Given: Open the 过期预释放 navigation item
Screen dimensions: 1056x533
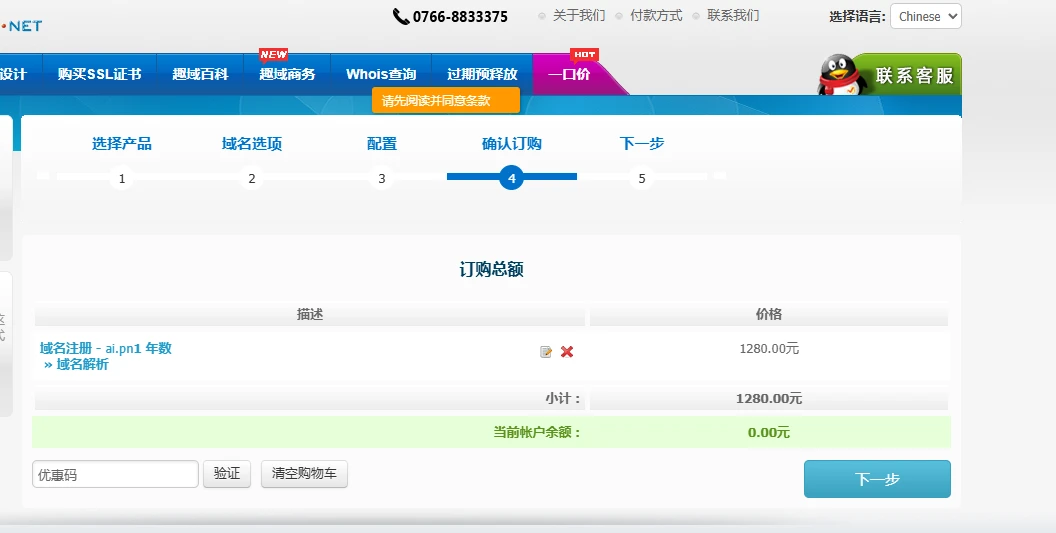Looking at the screenshot, I should [482, 74].
